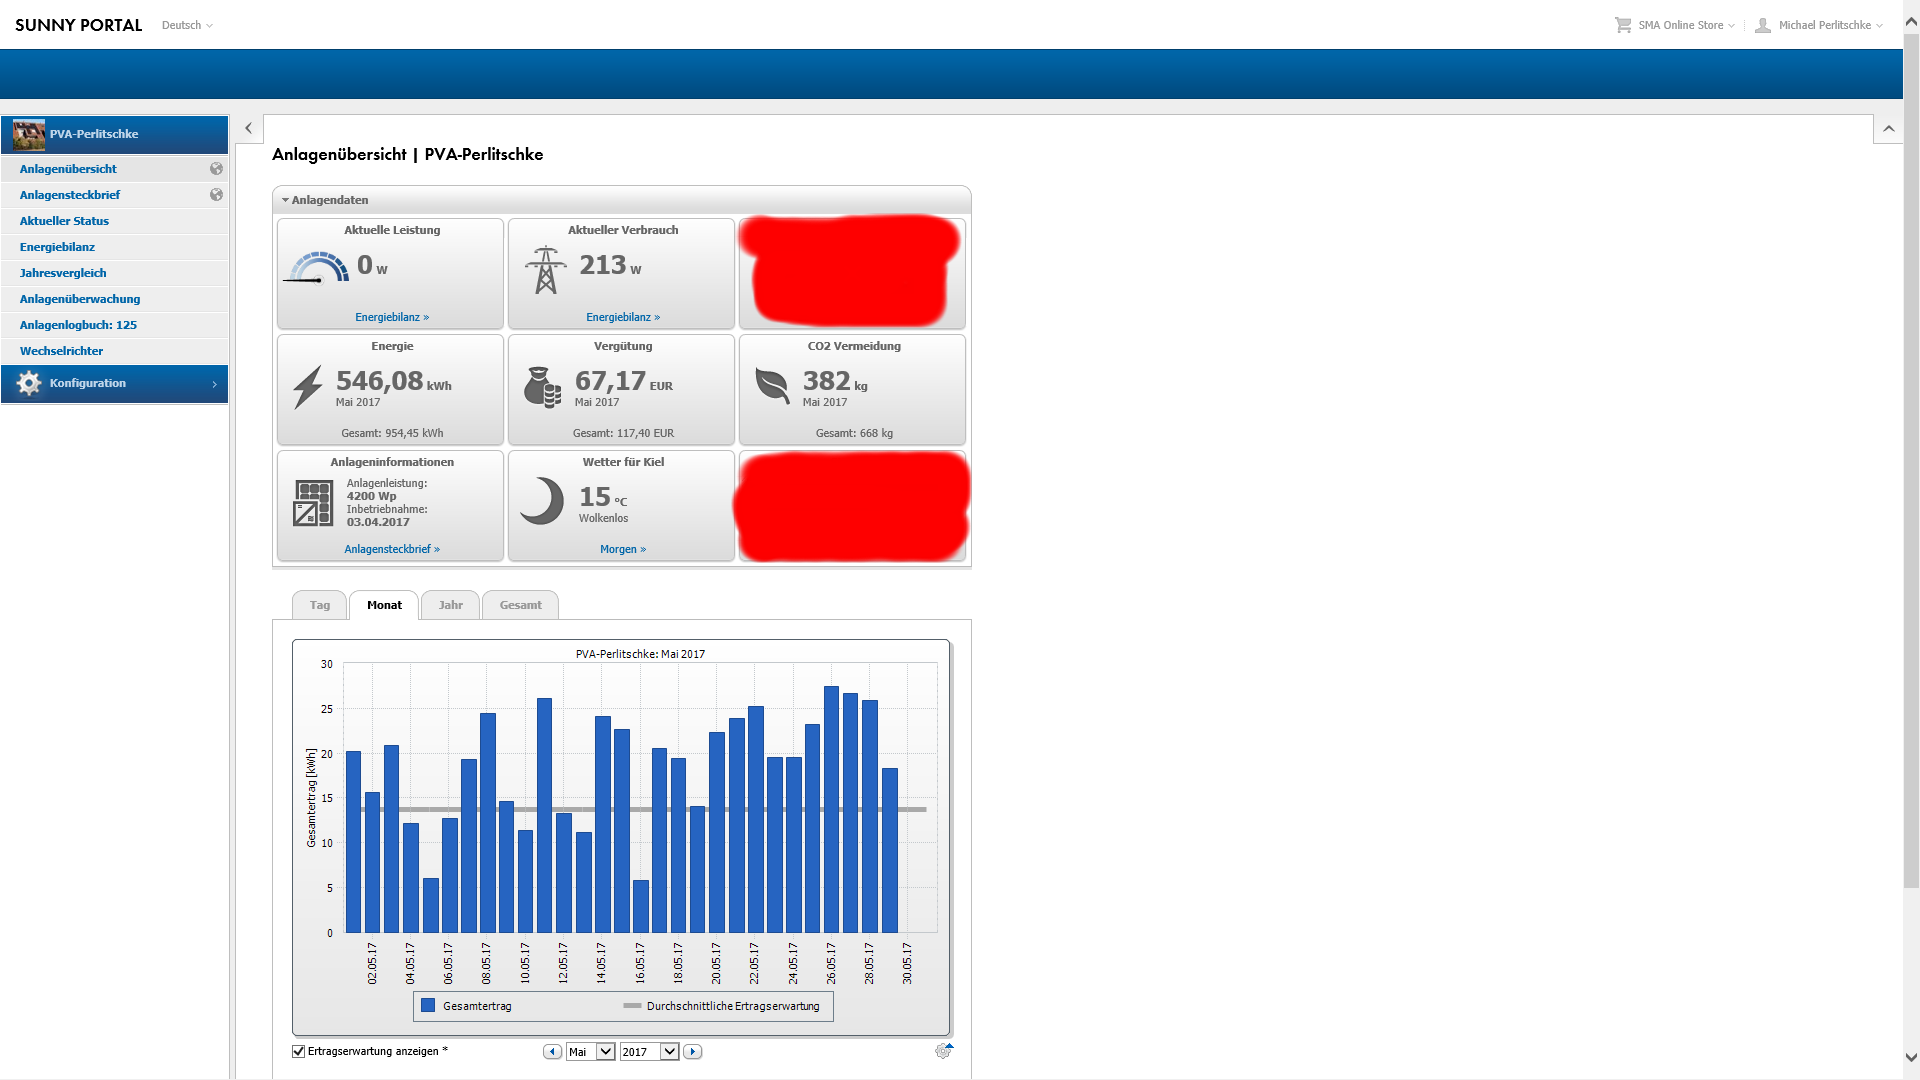Click the SMA Online Store cart icon
1920x1080 pixels.
tap(1622, 25)
